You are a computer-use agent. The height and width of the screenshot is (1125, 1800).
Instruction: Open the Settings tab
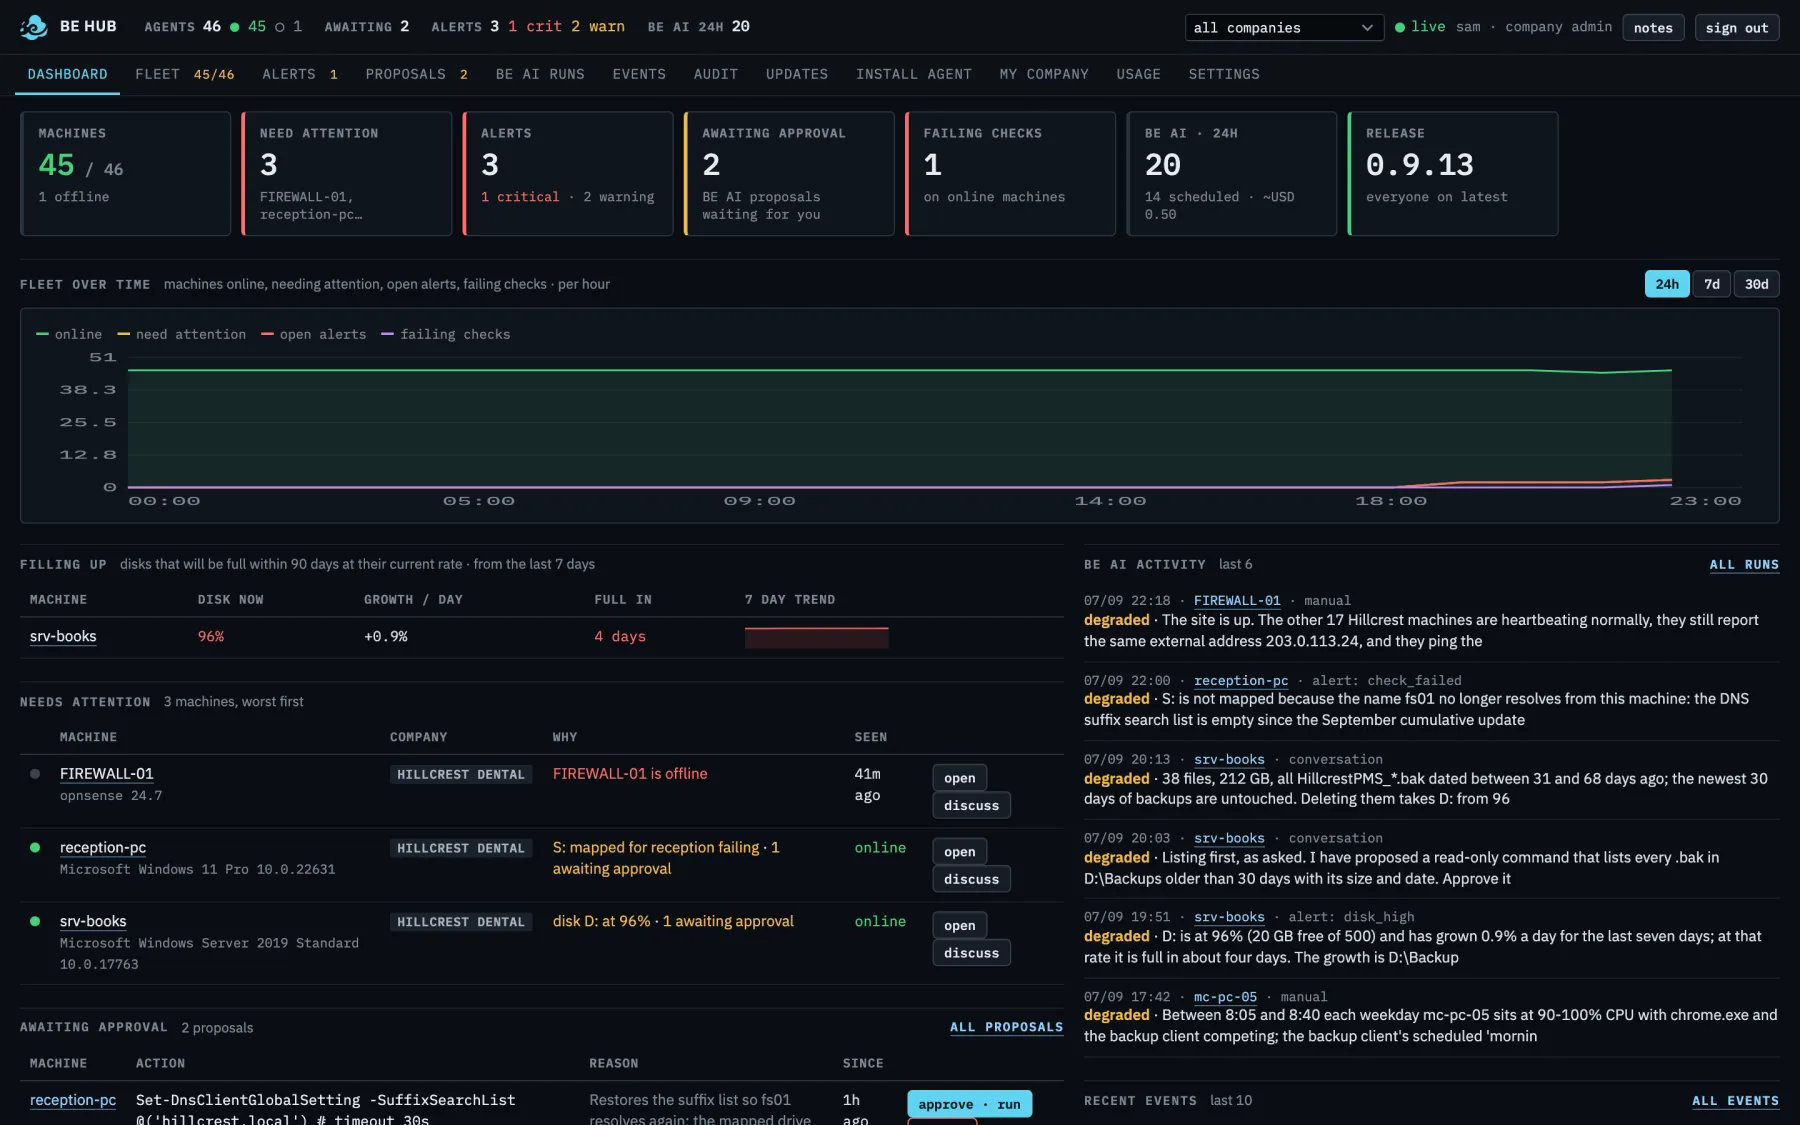(1224, 74)
